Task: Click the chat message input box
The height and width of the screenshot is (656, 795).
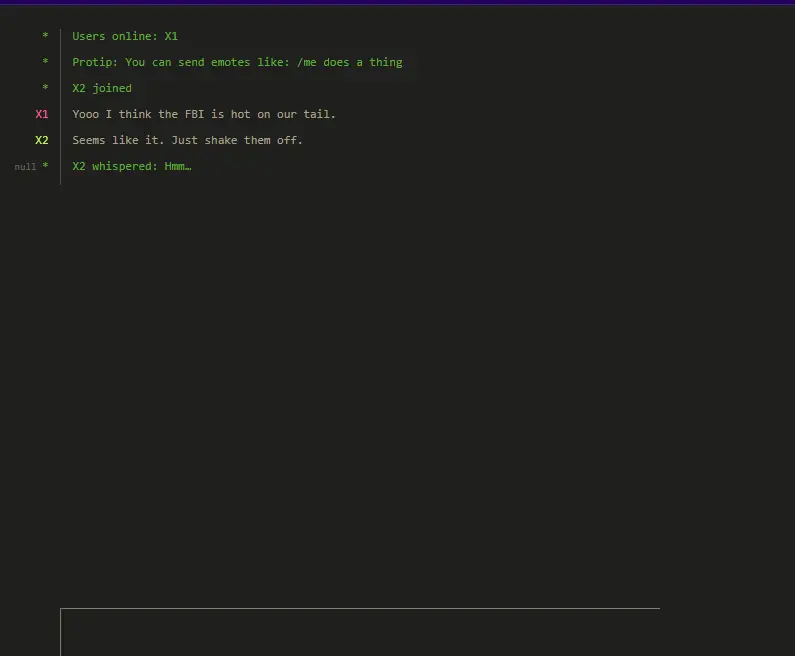Action: pos(360,632)
